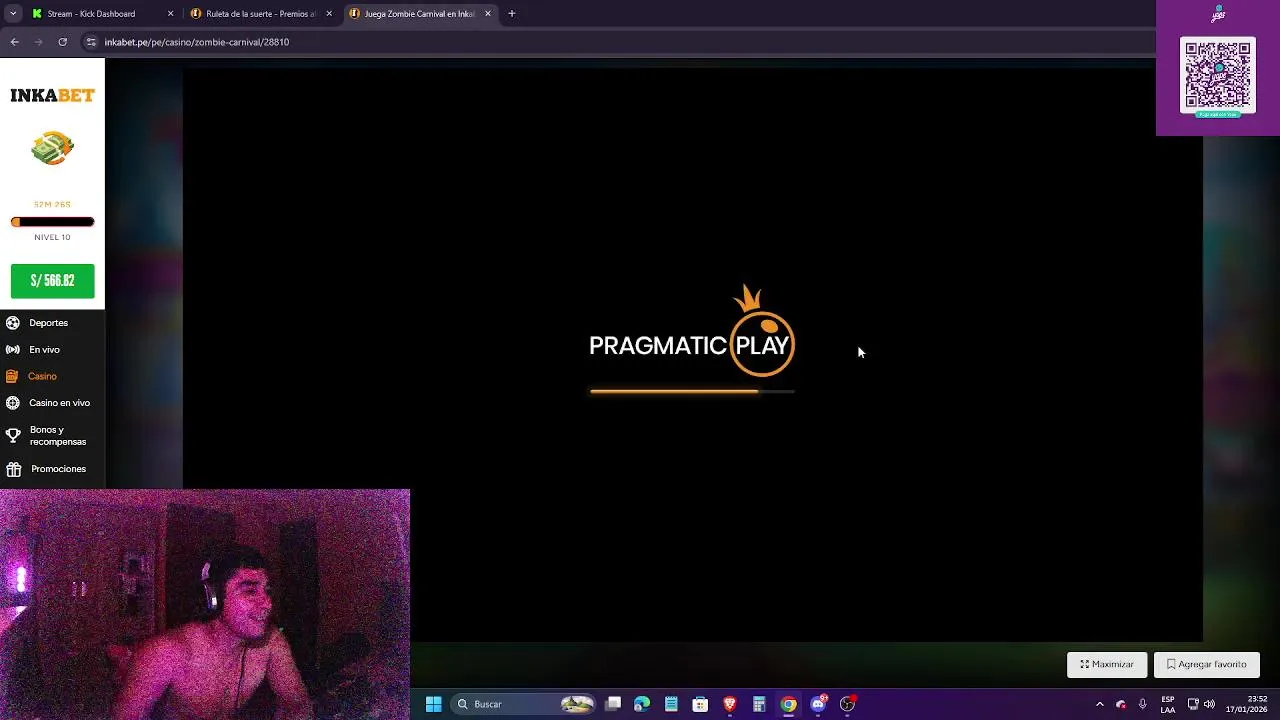This screenshot has width=1280, height=720.
Task: Click the Maximizar button
Action: [x=1107, y=664]
